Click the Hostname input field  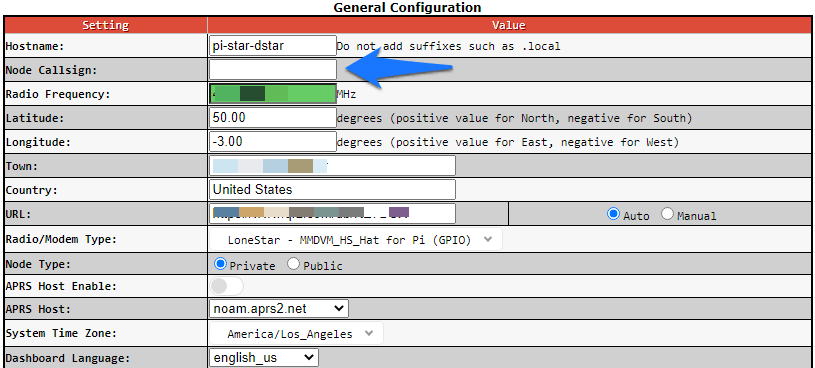272,45
